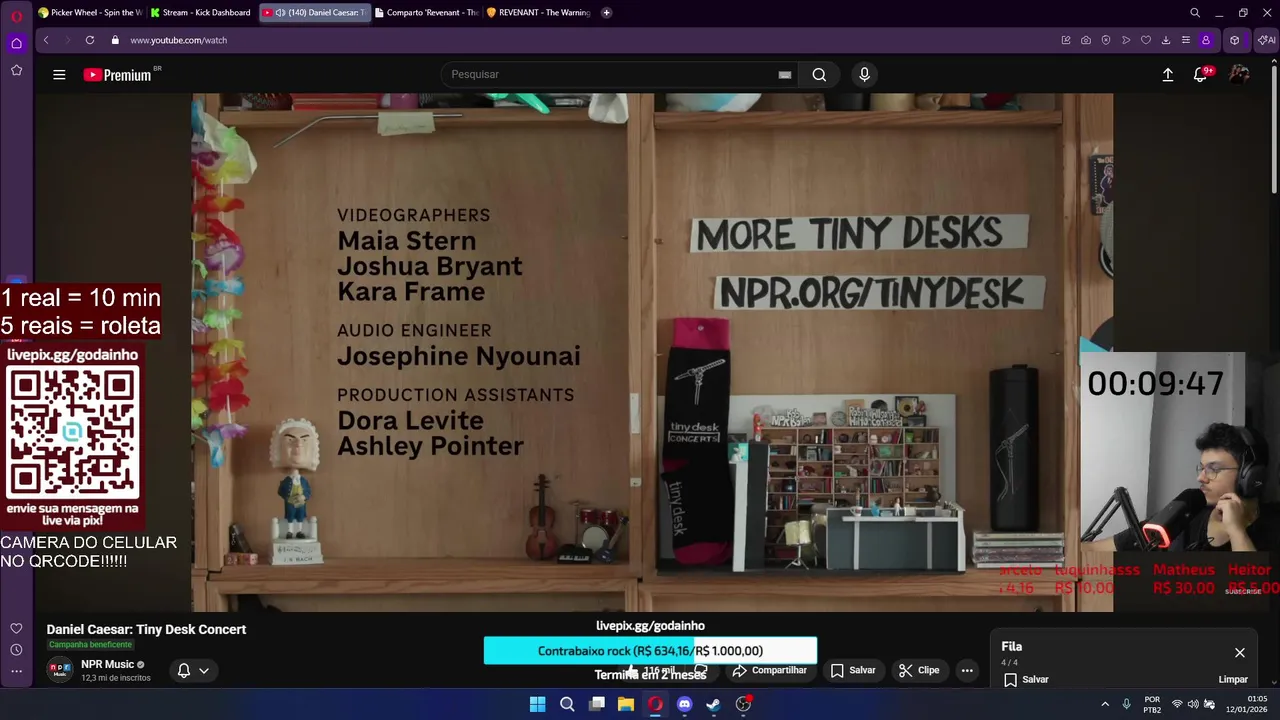
Task: Open more actions three-dot menu
Action: pos(967,670)
